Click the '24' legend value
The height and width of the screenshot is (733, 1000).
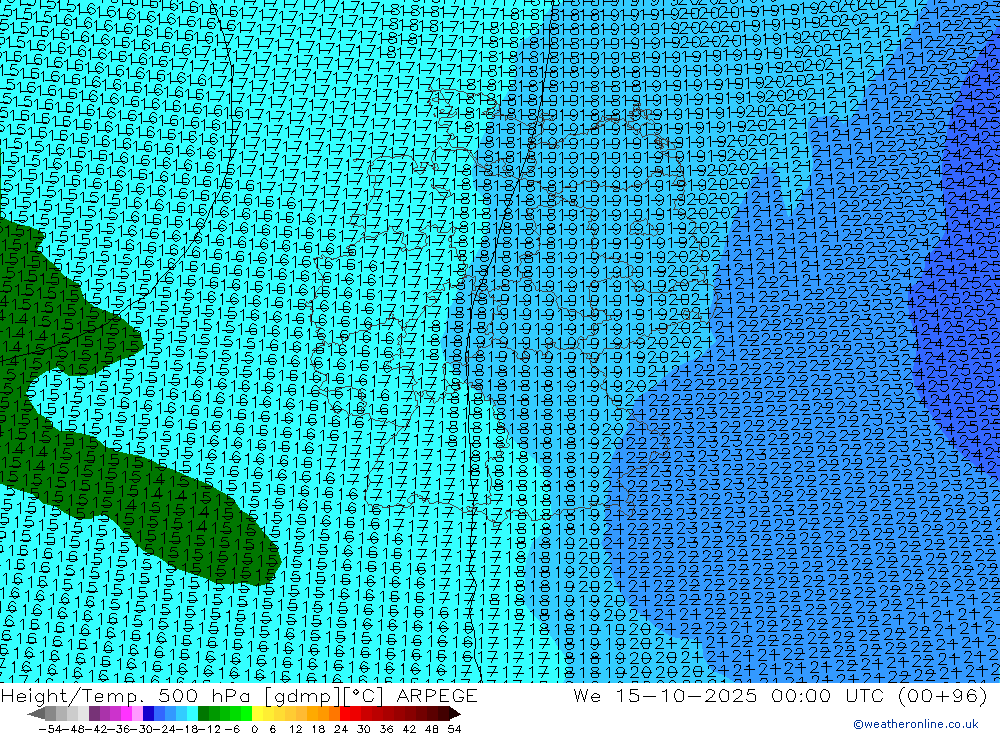click(x=341, y=729)
